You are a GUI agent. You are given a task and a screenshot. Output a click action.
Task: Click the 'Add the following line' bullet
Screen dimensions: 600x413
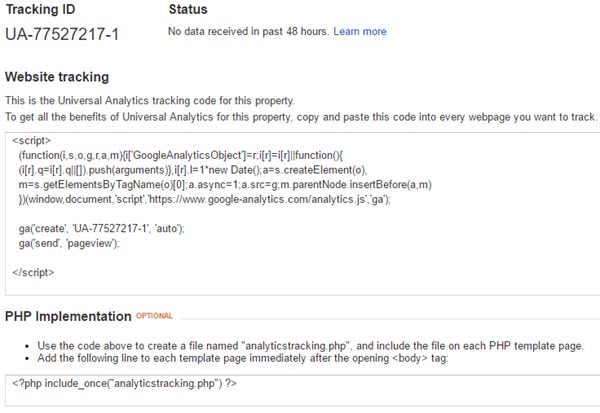click(243, 358)
